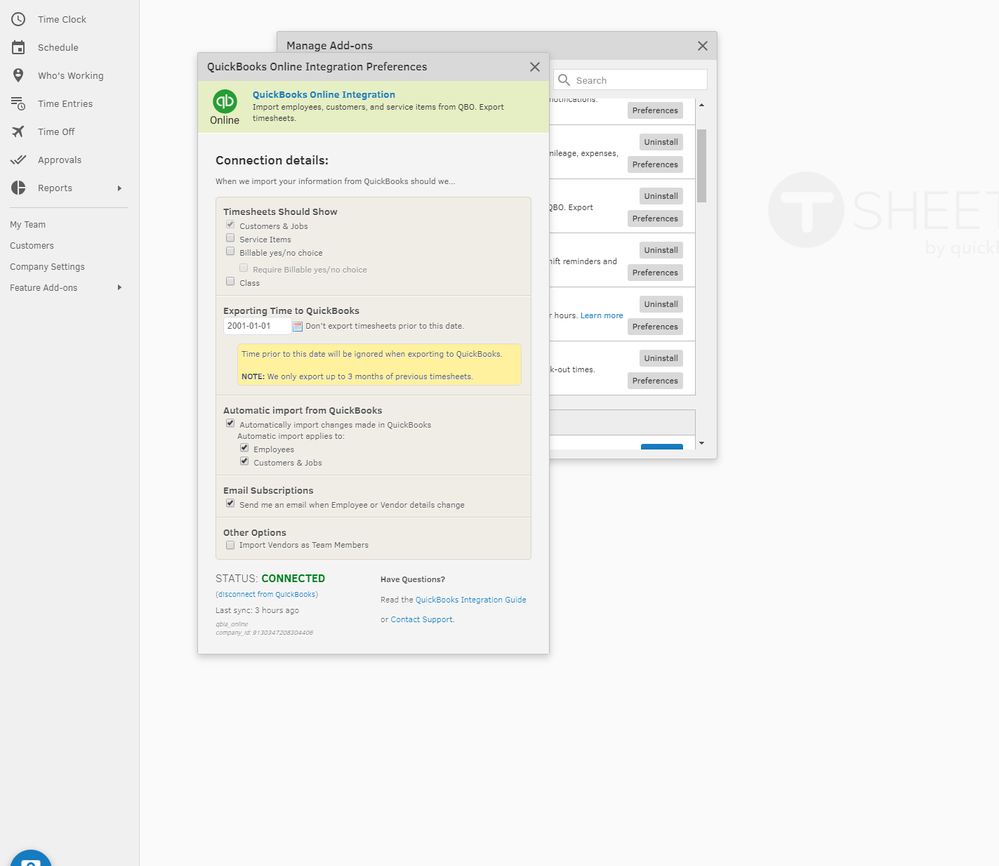
Task: Expand the Reports submenu arrow
Action: coord(119,188)
